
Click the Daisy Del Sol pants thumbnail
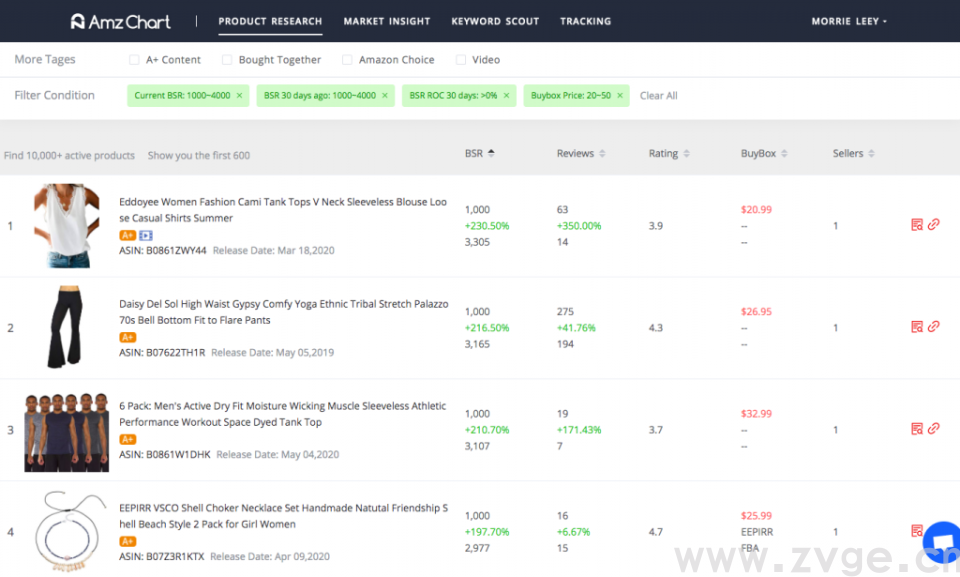click(66, 327)
